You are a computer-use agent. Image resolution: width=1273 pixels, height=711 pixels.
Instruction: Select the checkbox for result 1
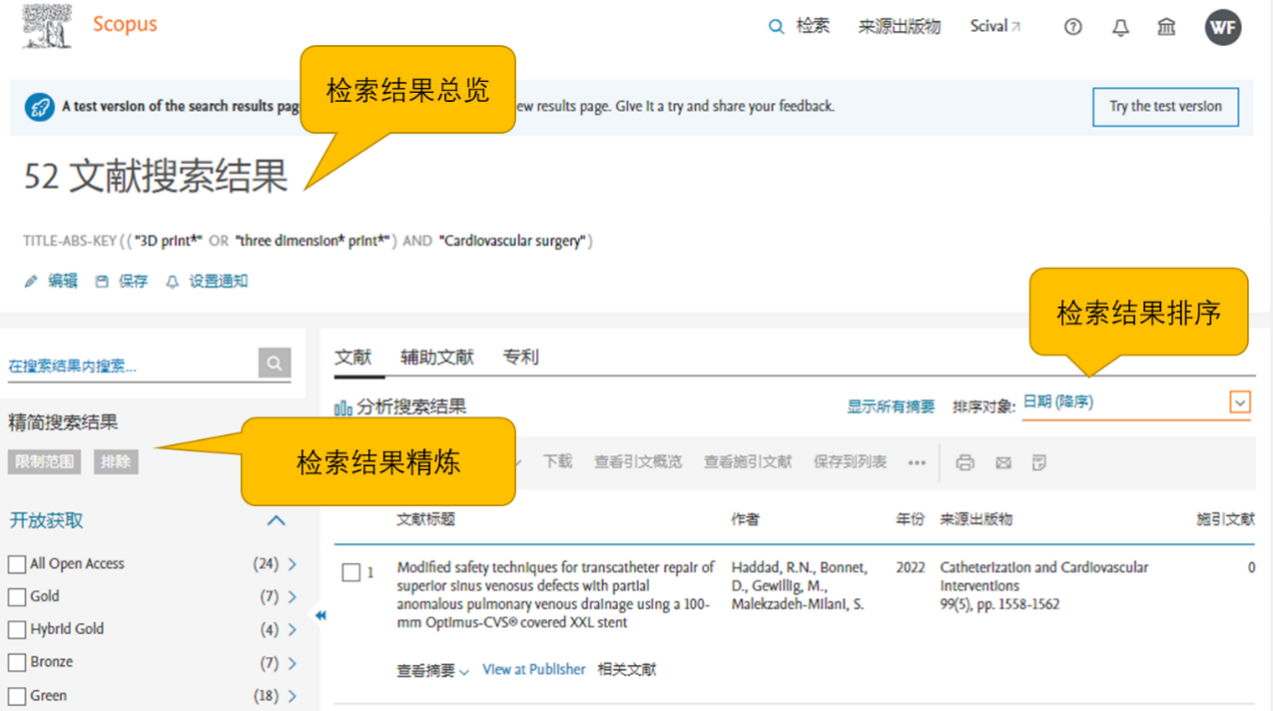[x=351, y=573]
